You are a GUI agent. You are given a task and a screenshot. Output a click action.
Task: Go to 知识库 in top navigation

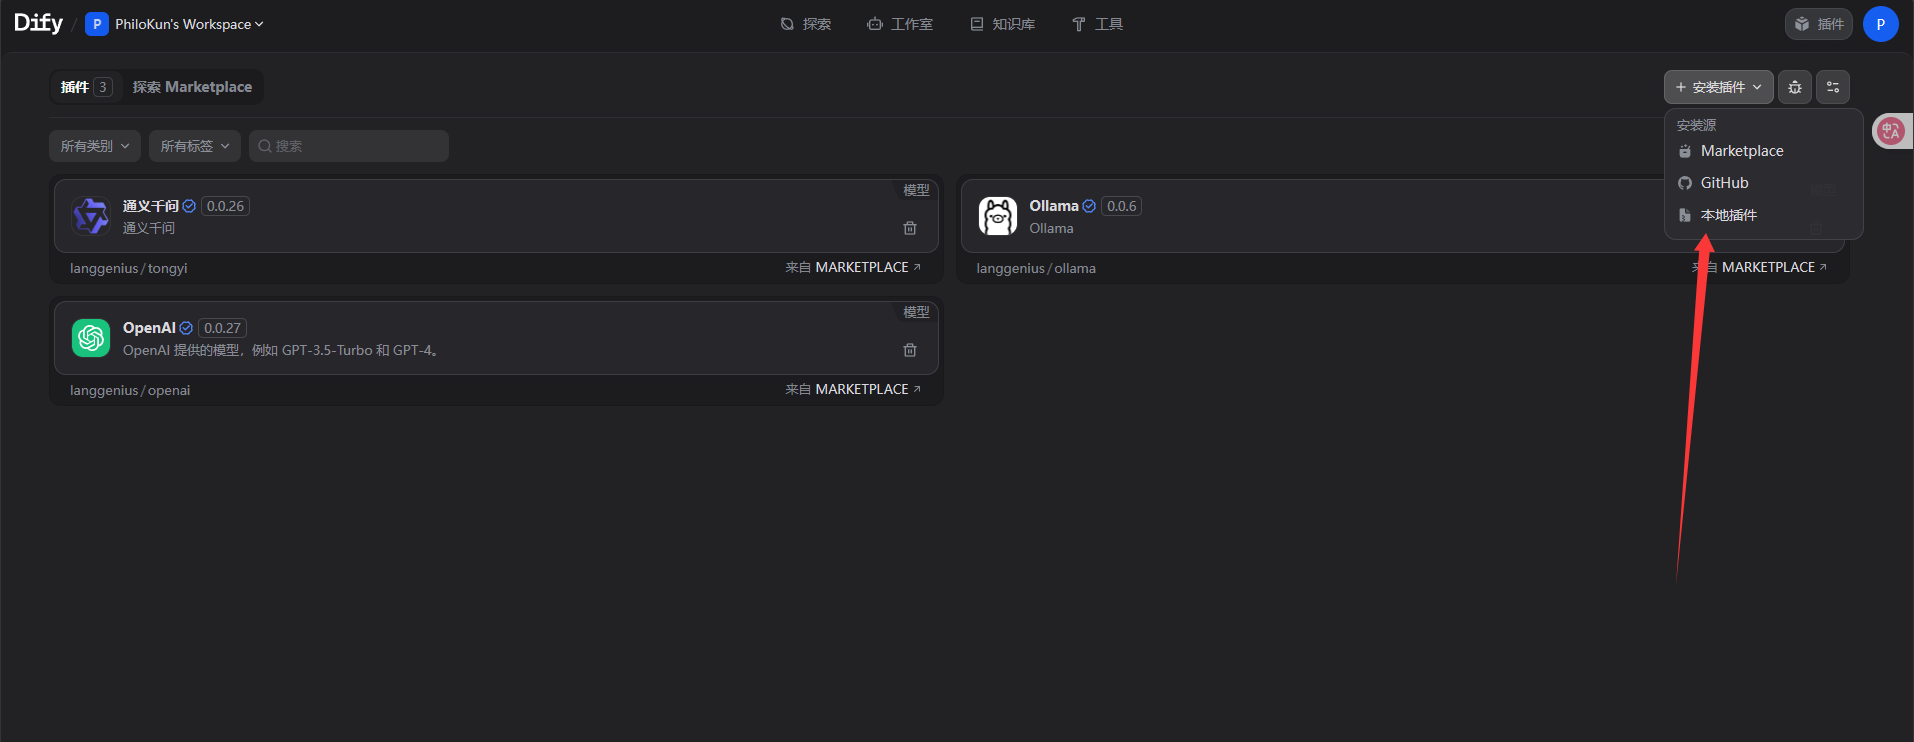click(x=1003, y=24)
